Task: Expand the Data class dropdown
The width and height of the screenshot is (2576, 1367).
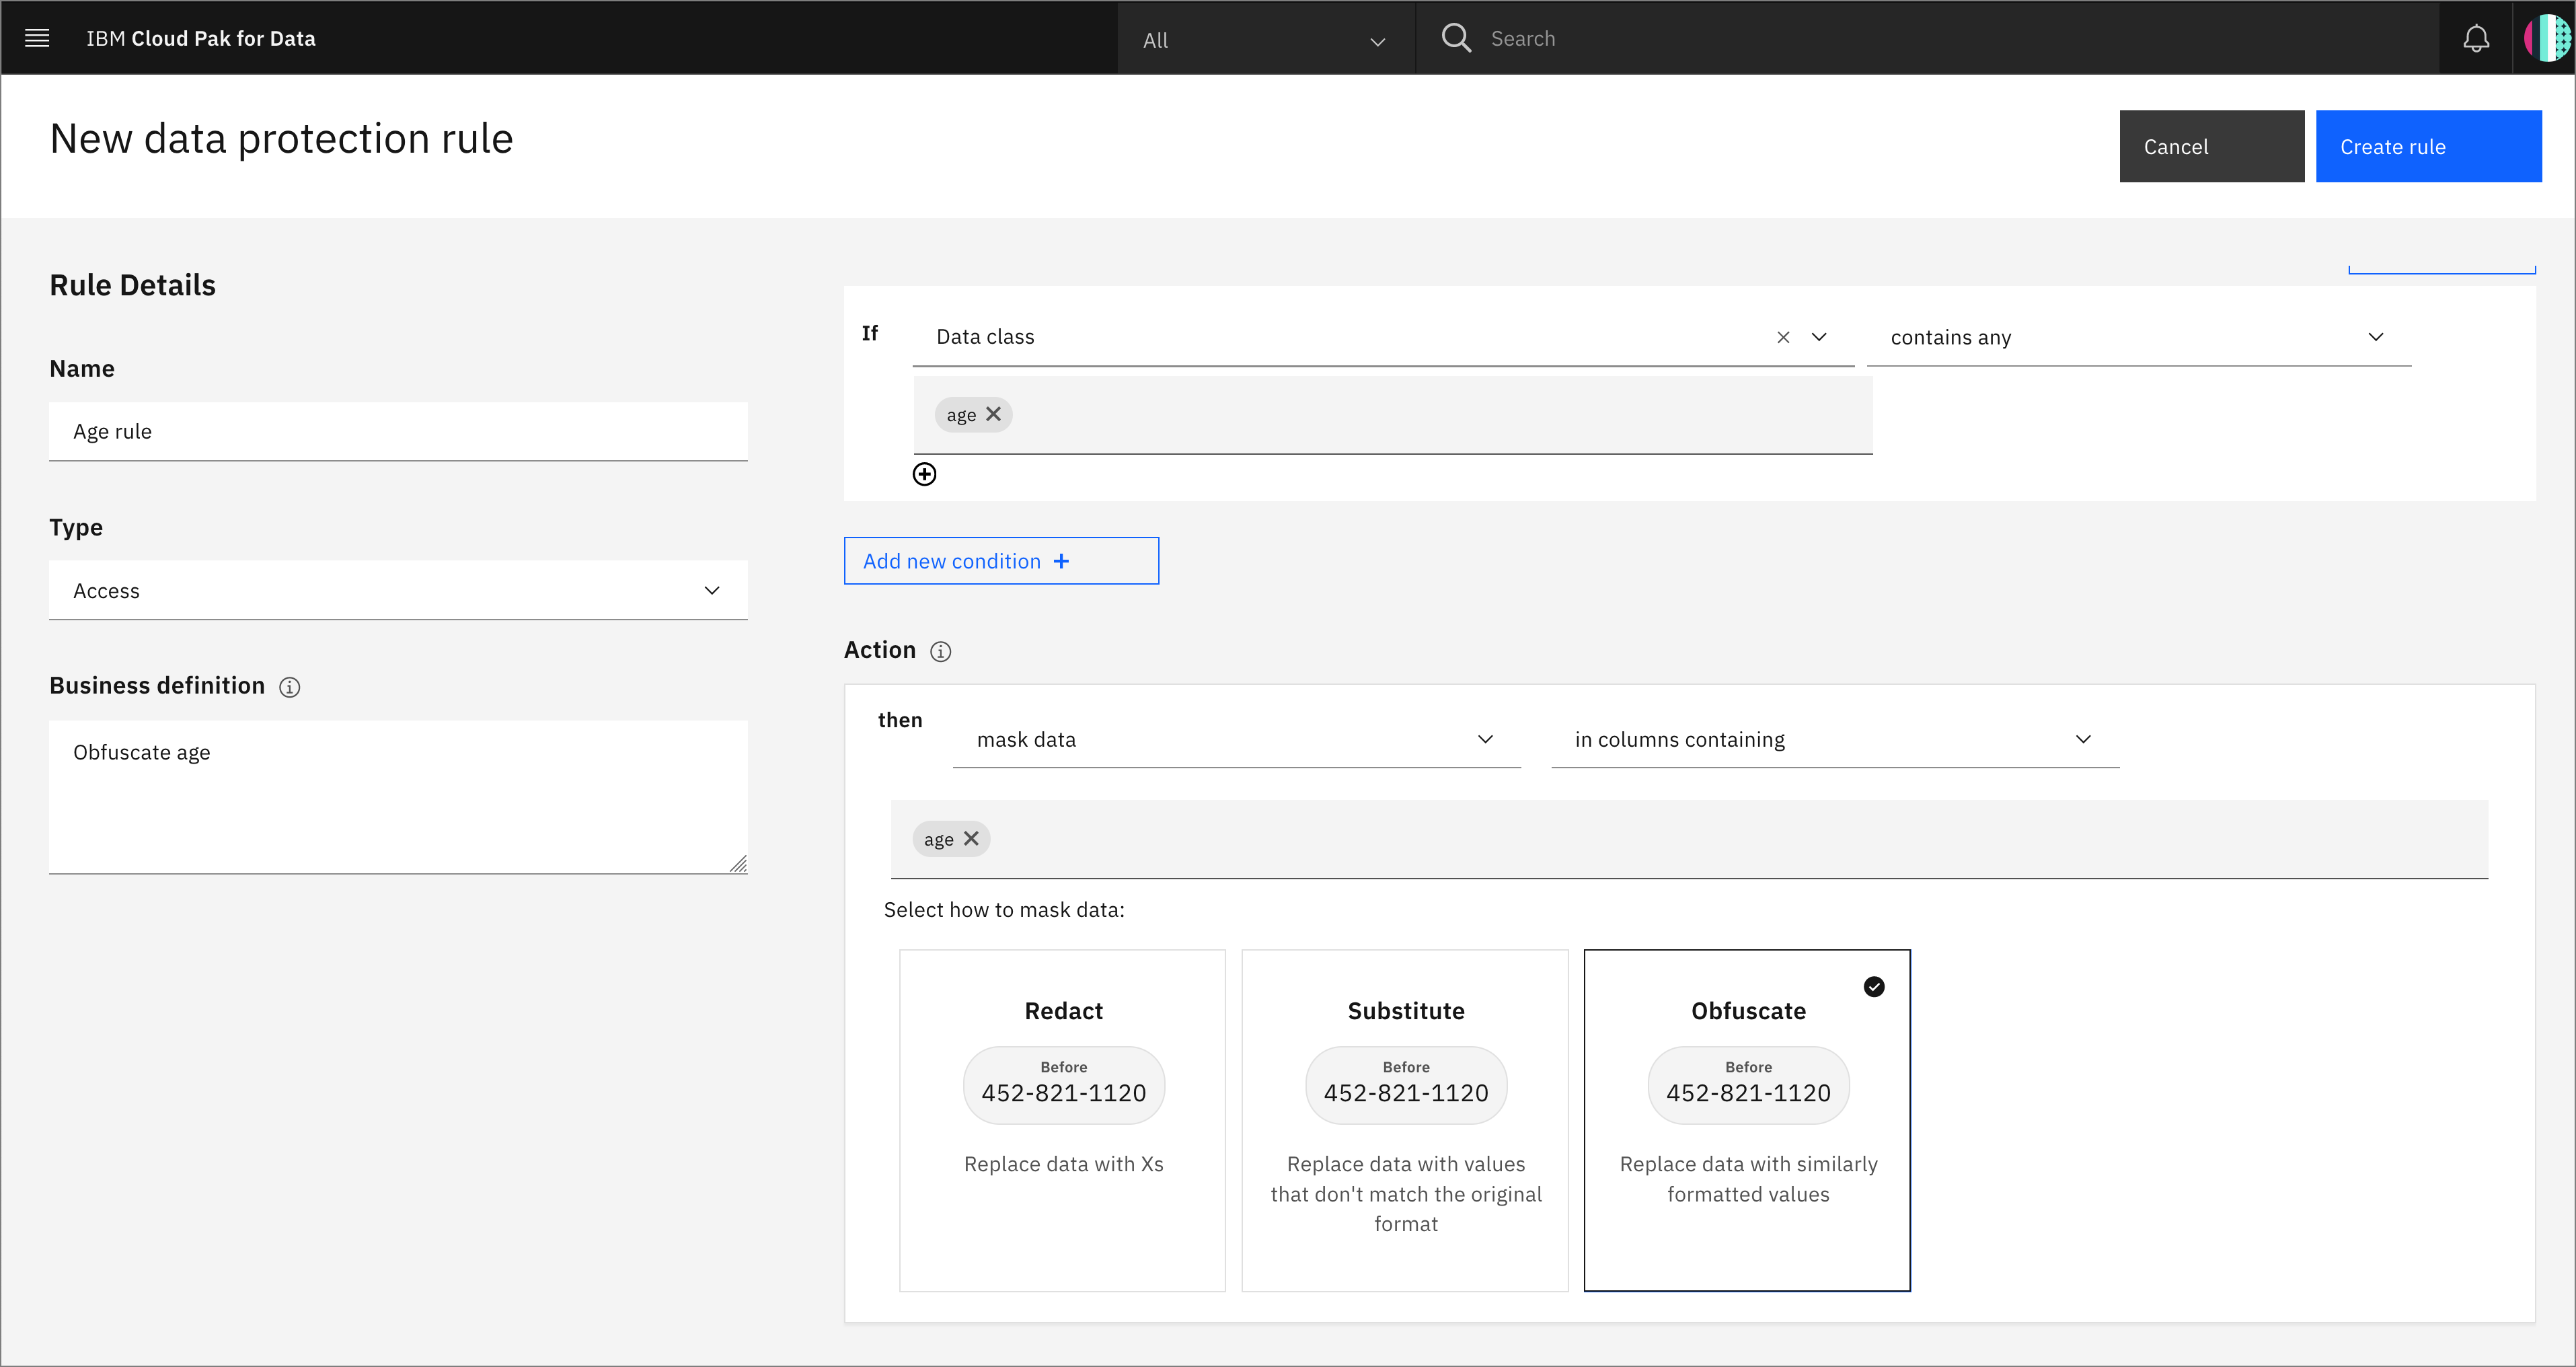Action: (1819, 338)
